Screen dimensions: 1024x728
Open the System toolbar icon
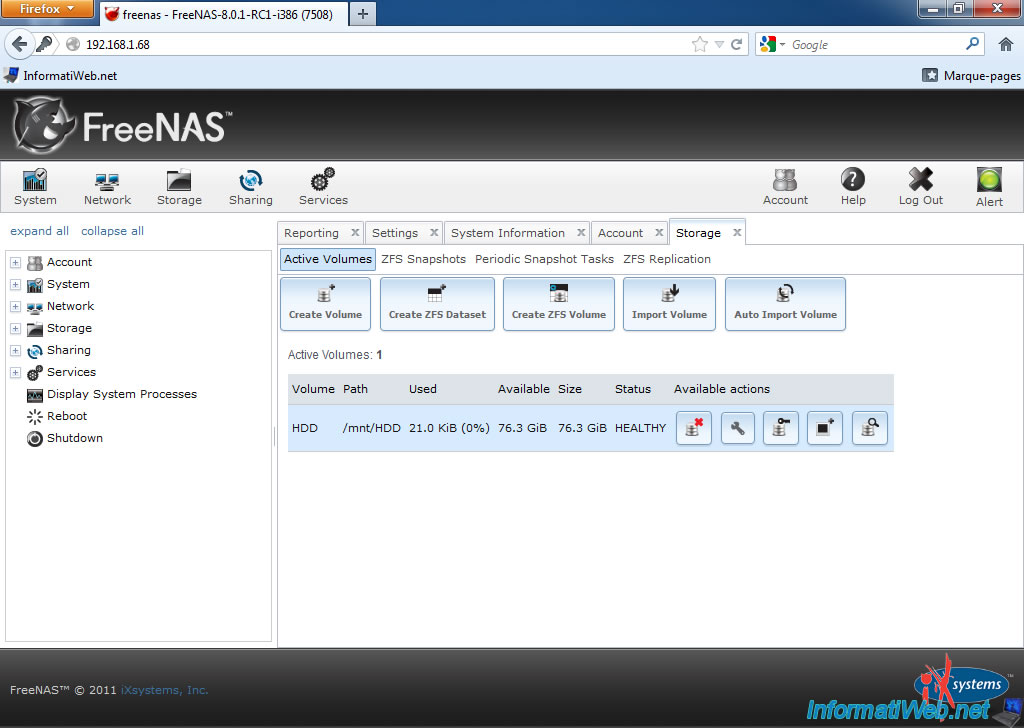pyautogui.click(x=35, y=187)
